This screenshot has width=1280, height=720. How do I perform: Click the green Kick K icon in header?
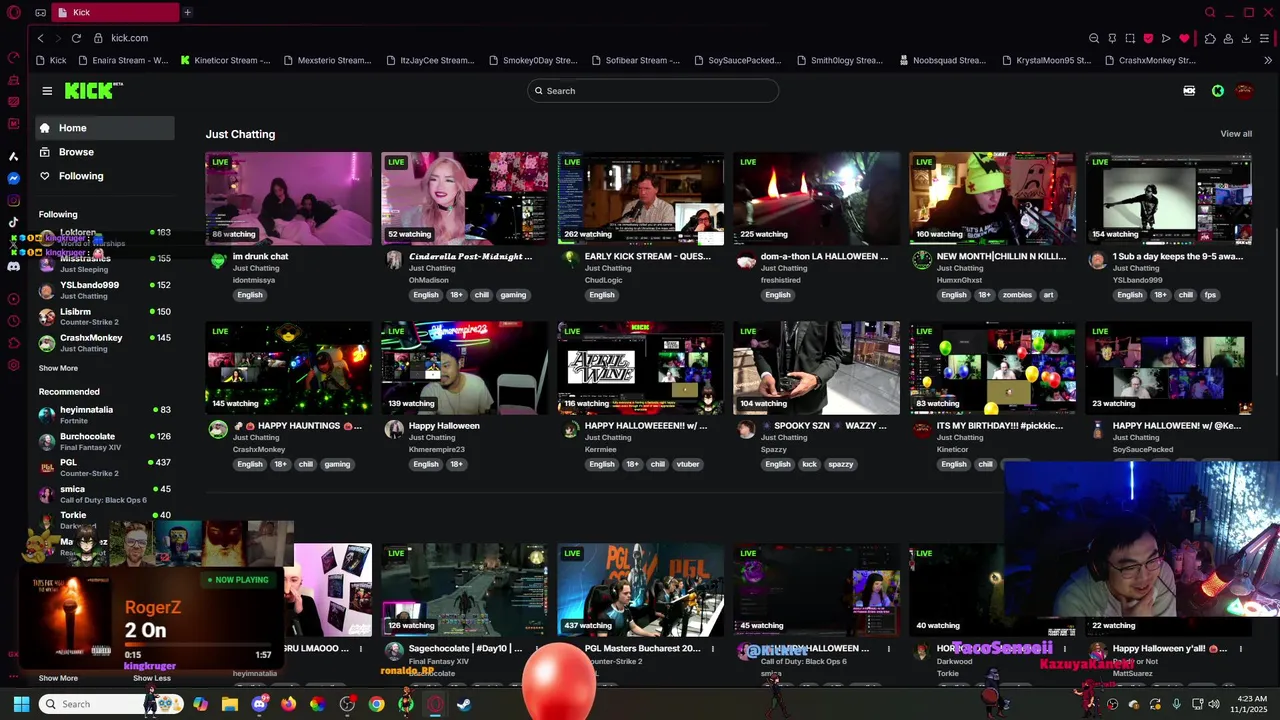(1218, 91)
